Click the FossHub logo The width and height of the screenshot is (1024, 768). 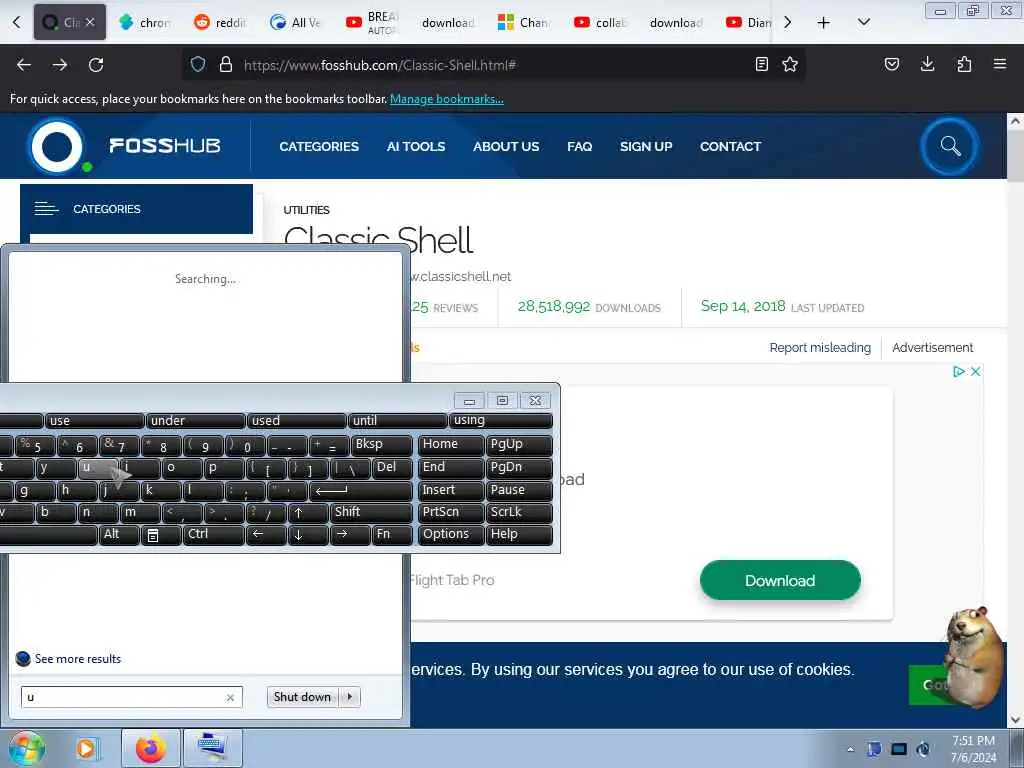(125, 146)
